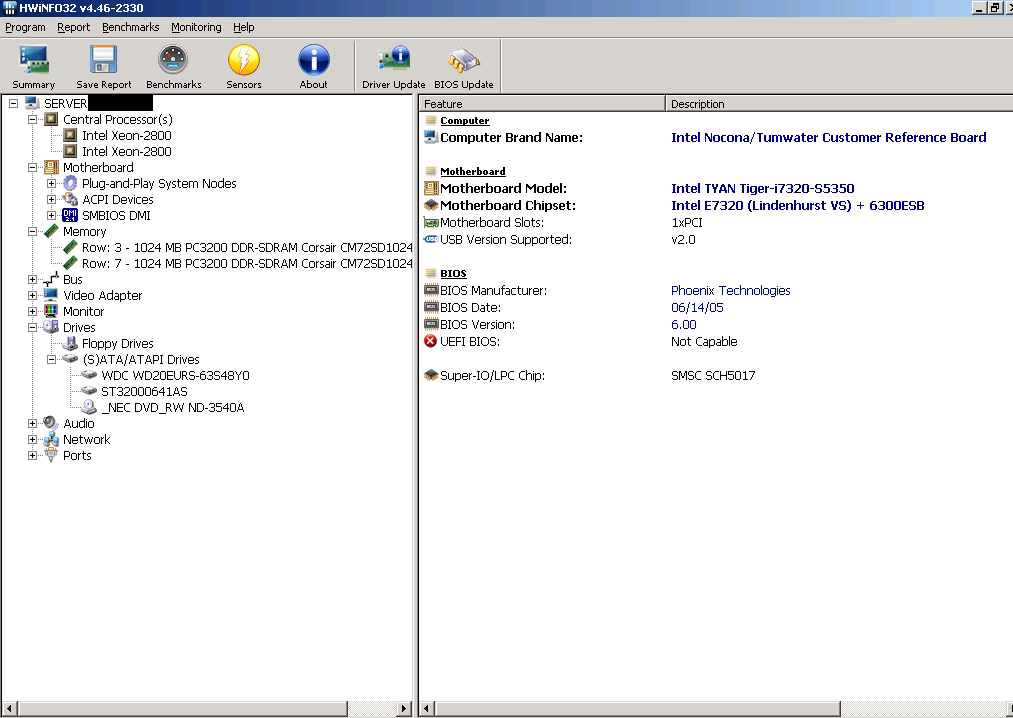
Task: Expand the Network node
Action: point(32,439)
